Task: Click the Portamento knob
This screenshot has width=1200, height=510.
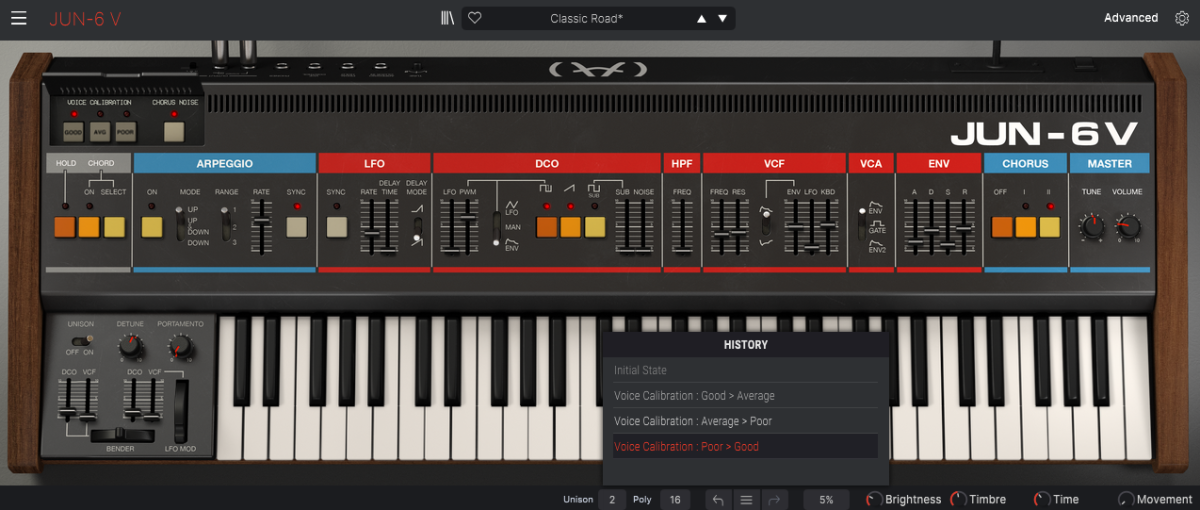Action: point(180,347)
